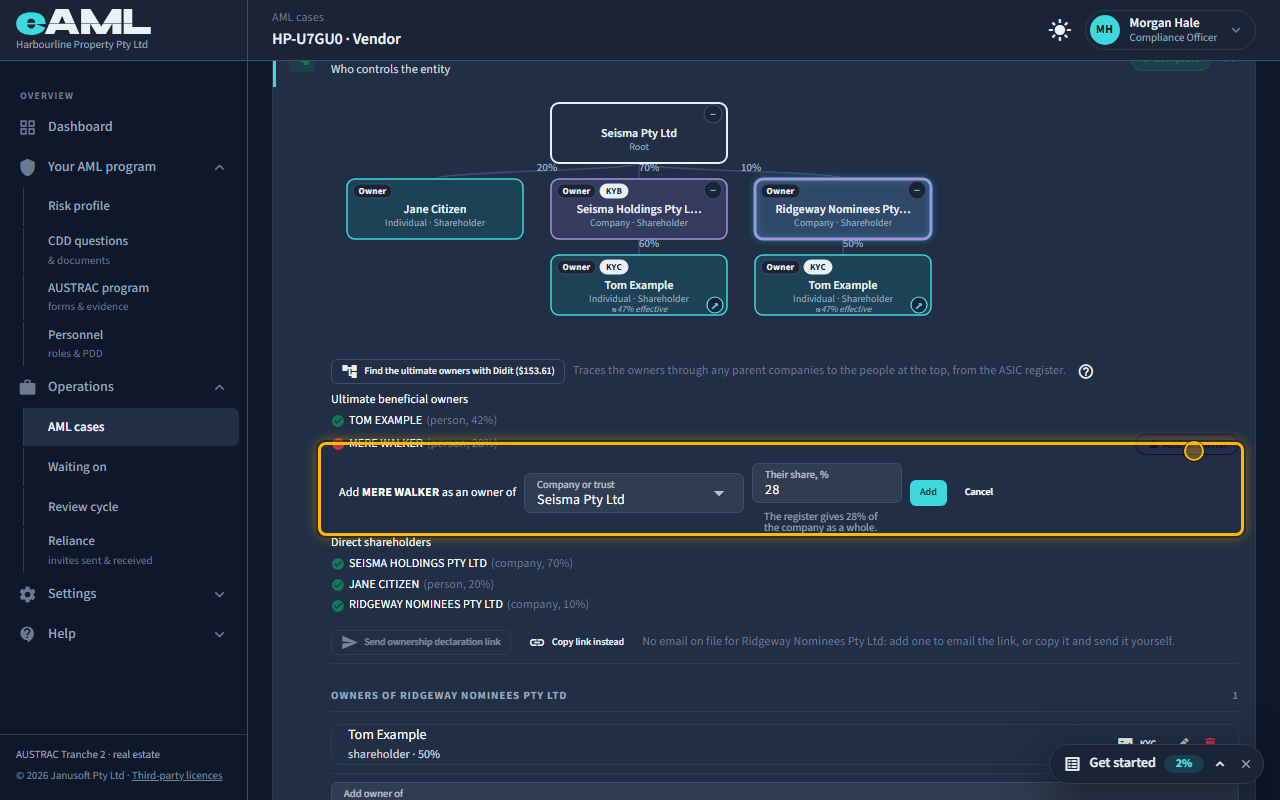Viewport: 1280px width, 800px height.
Task: Click the Help question-mark icon in sidebar
Action: [28, 634]
